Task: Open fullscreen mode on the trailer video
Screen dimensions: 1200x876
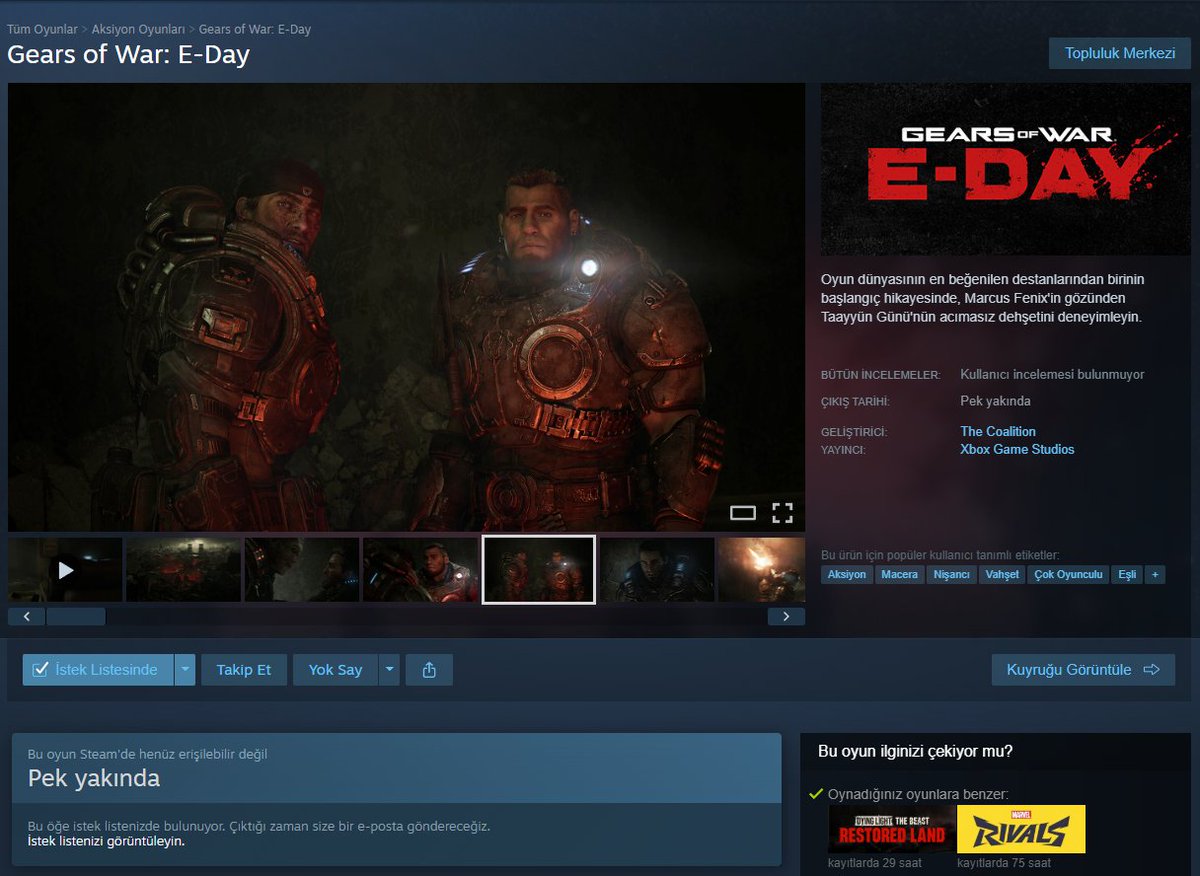Action: (783, 513)
